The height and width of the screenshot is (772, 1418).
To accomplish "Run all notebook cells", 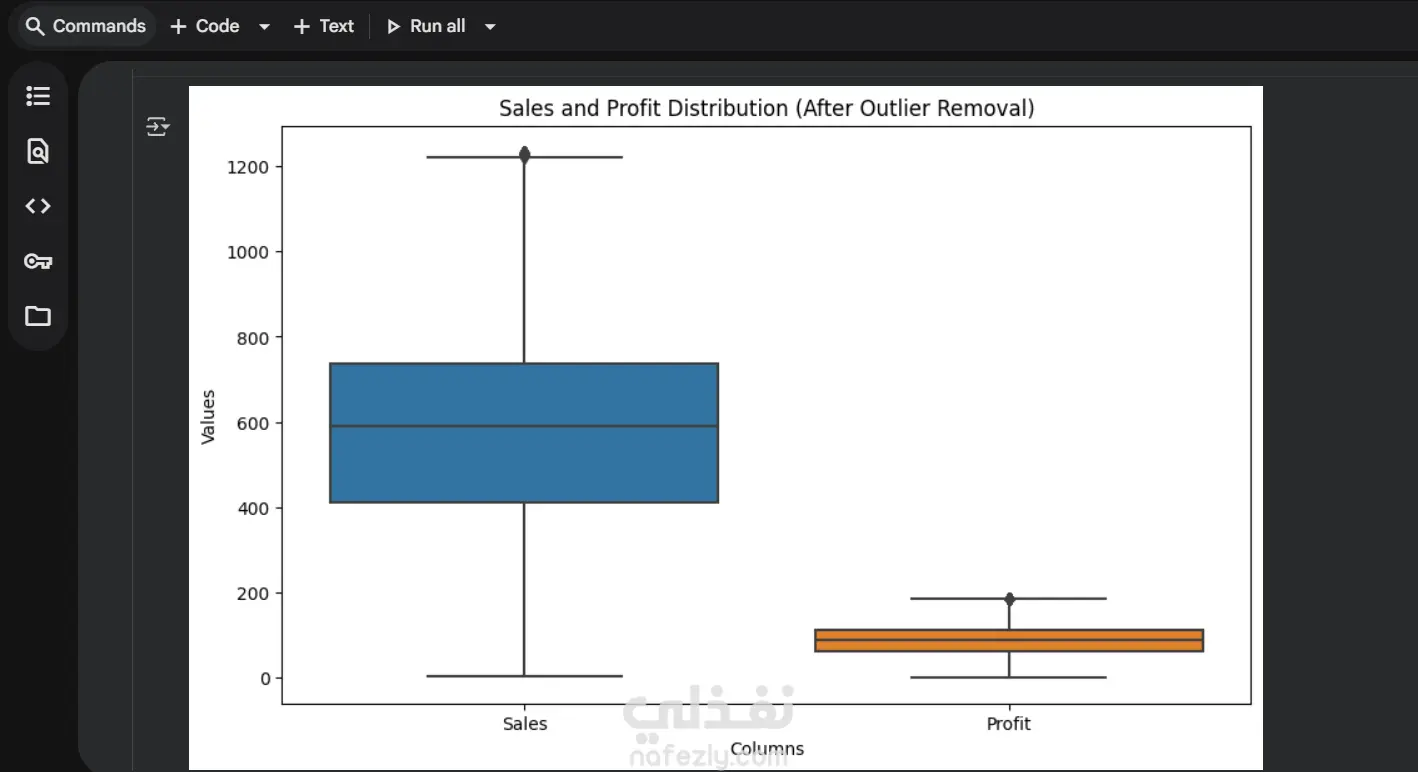I will [x=426, y=26].
